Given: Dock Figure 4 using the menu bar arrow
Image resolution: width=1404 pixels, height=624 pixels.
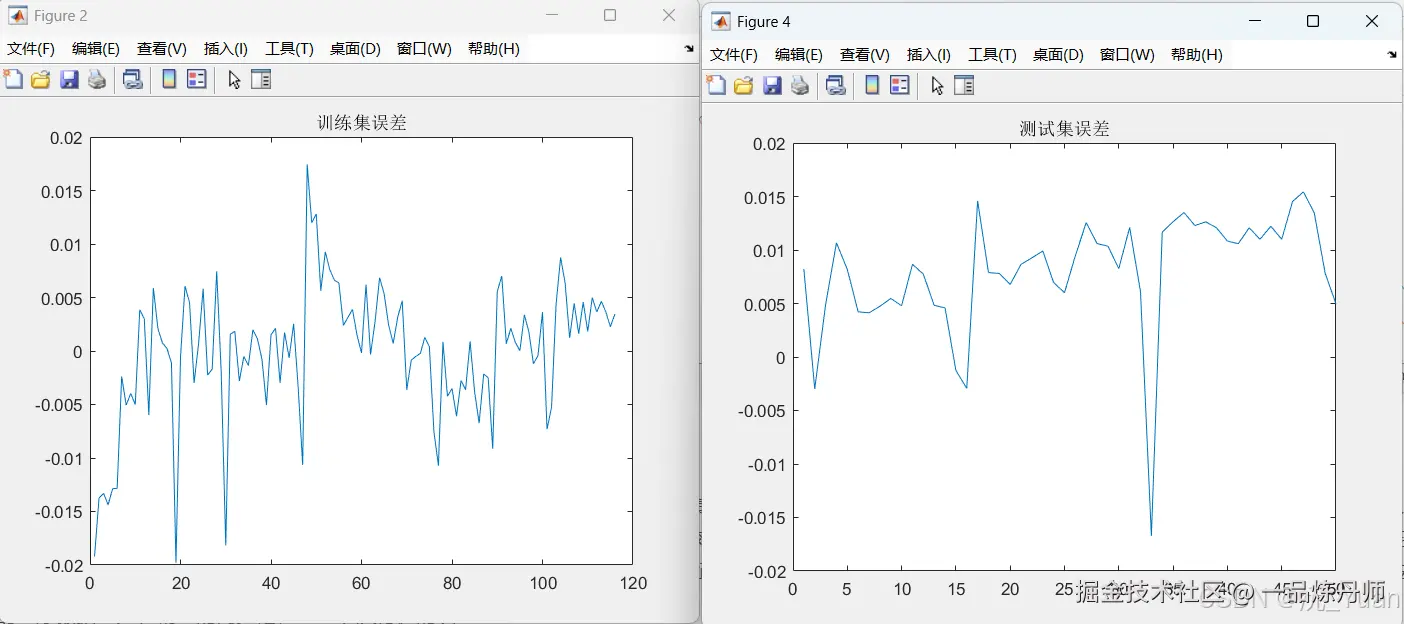Looking at the screenshot, I should (x=1391, y=55).
